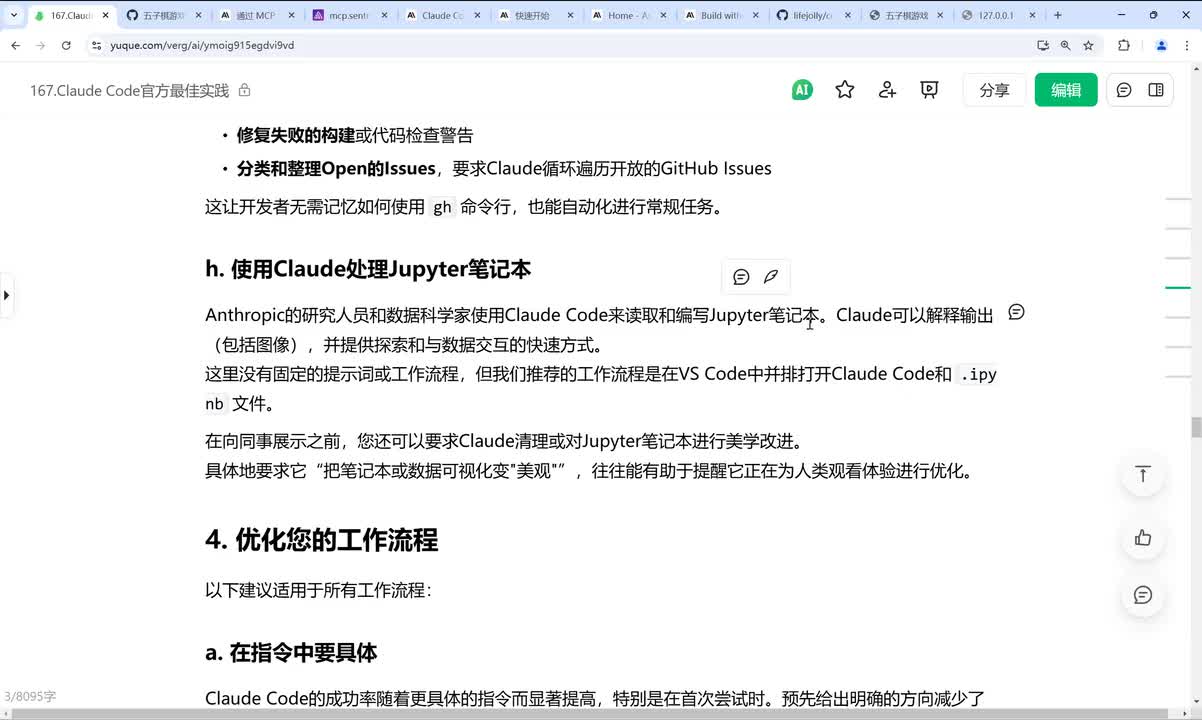This screenshot has height=720, width=1202.
Task: Like the document with thumbs-up button
Action: [x=1143, y=538]
